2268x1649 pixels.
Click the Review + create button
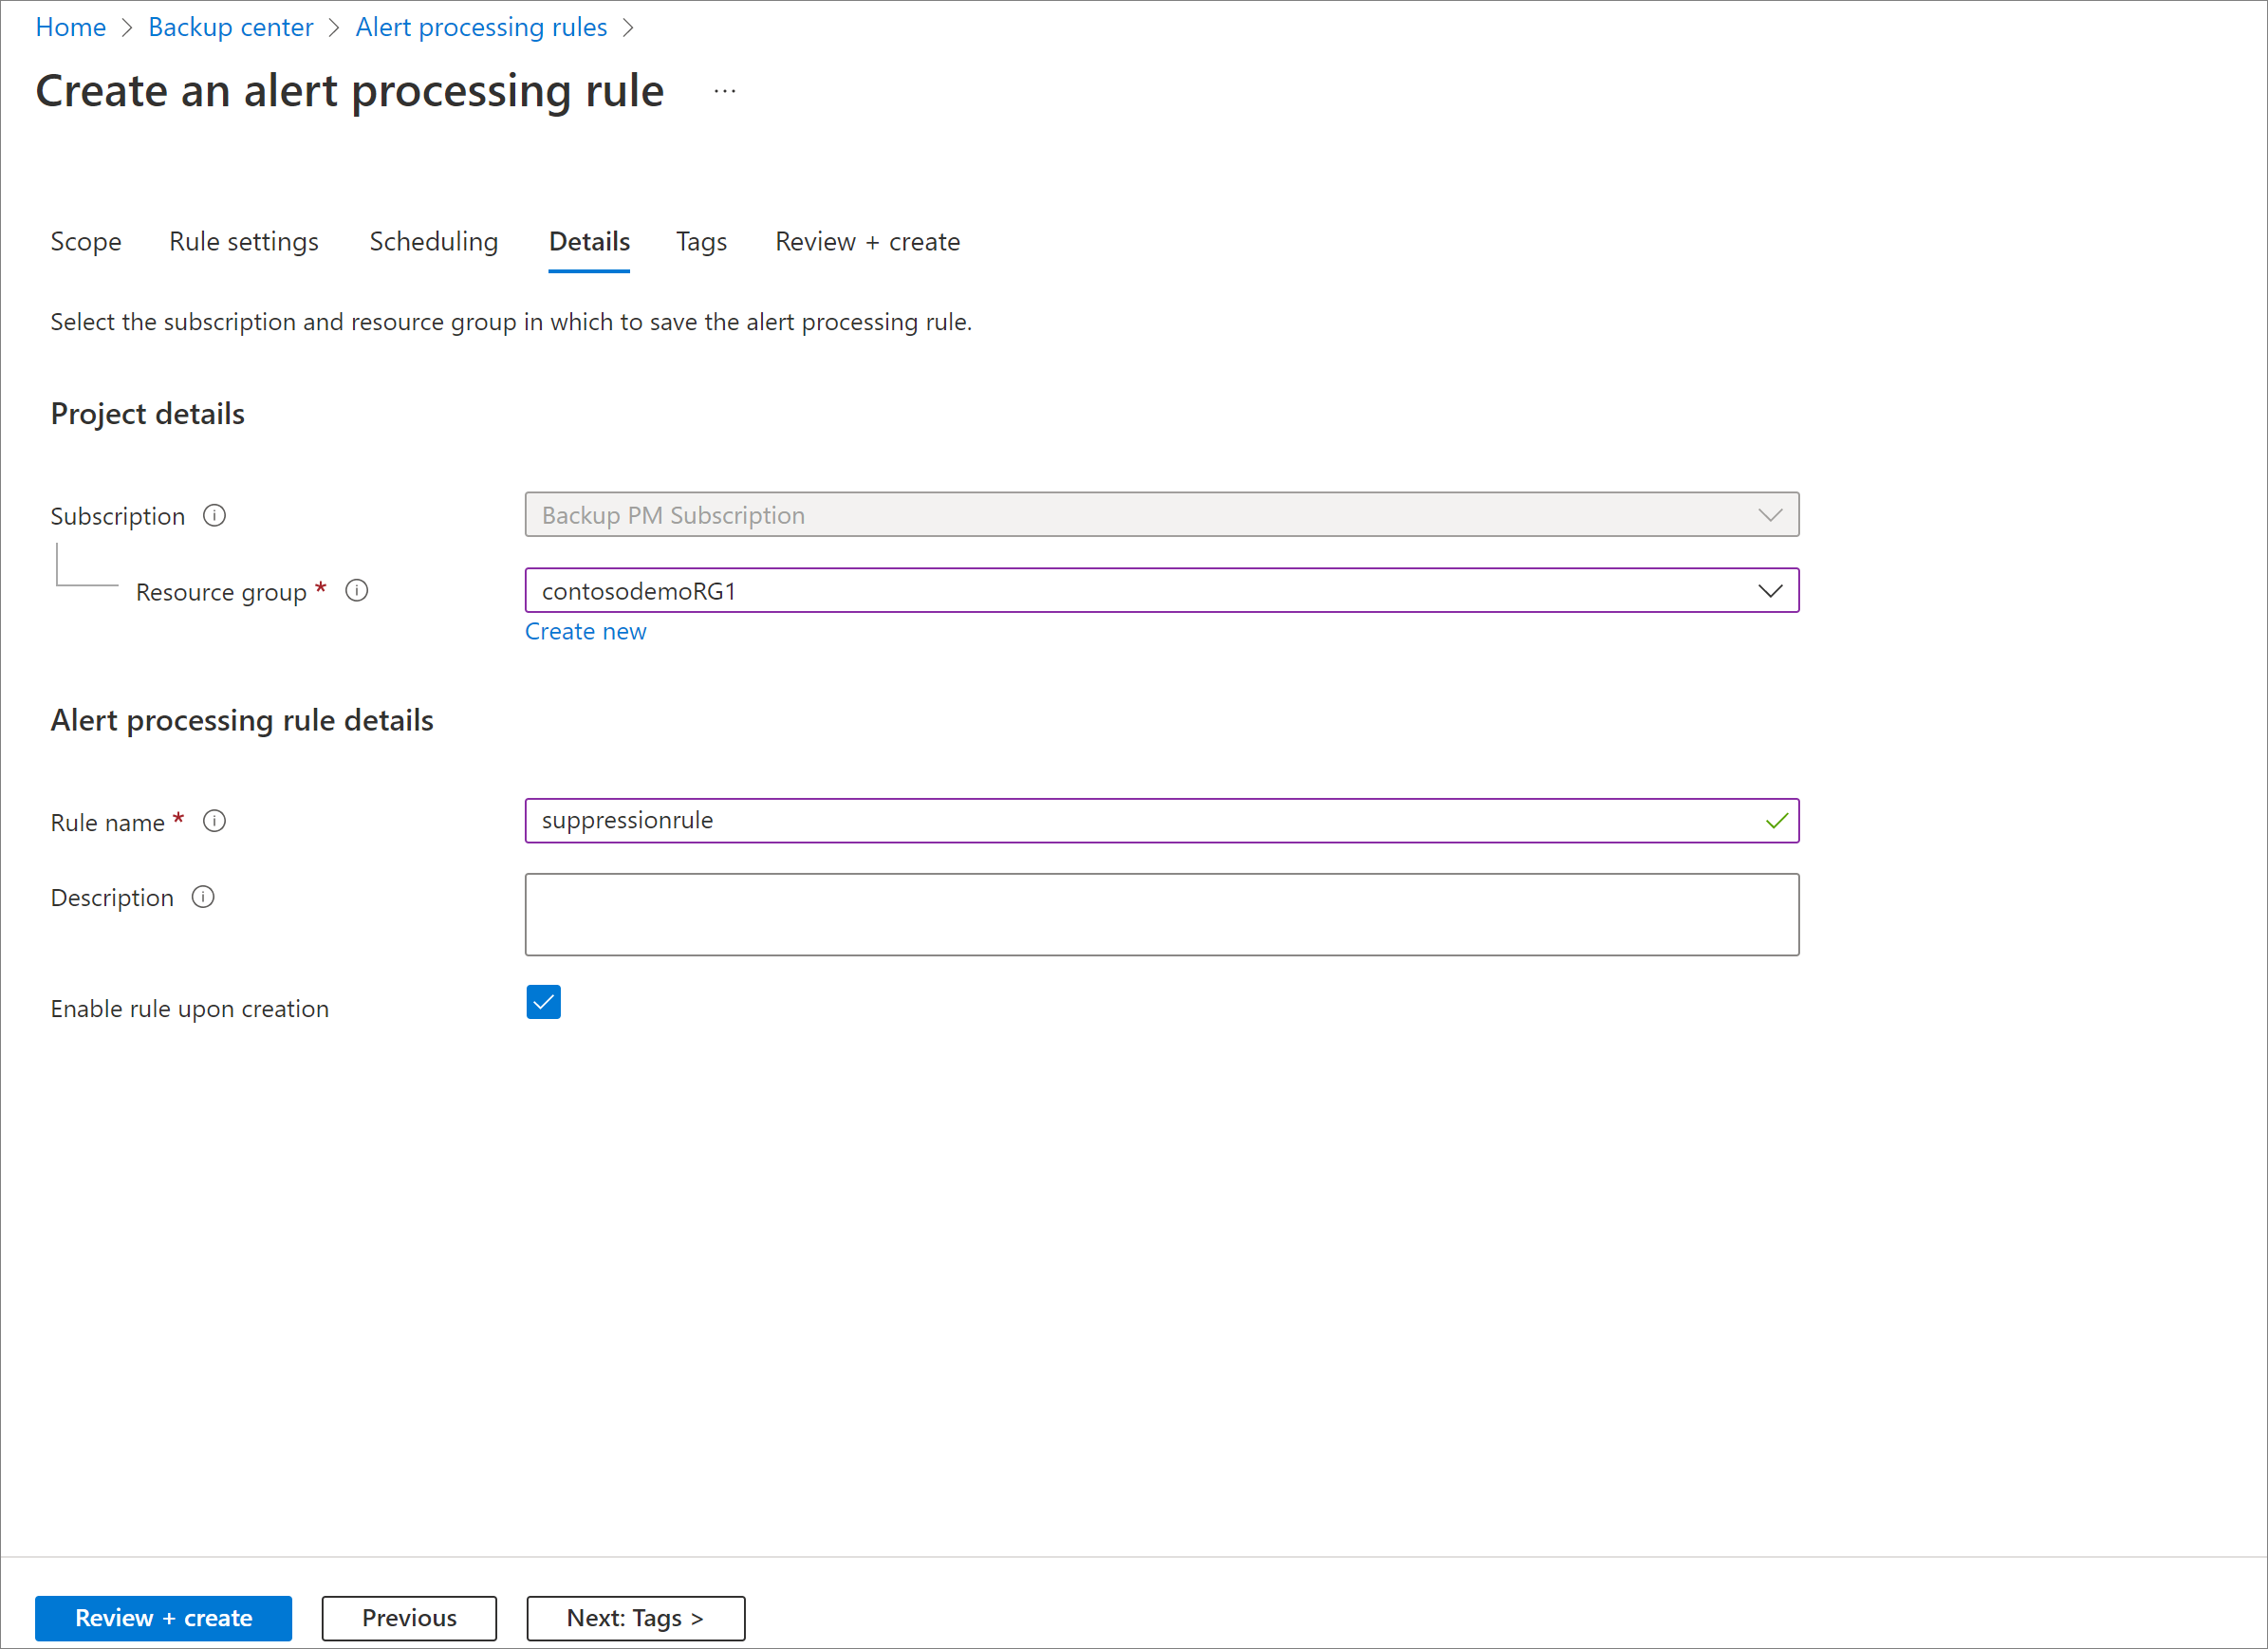tap(165, 1616)
